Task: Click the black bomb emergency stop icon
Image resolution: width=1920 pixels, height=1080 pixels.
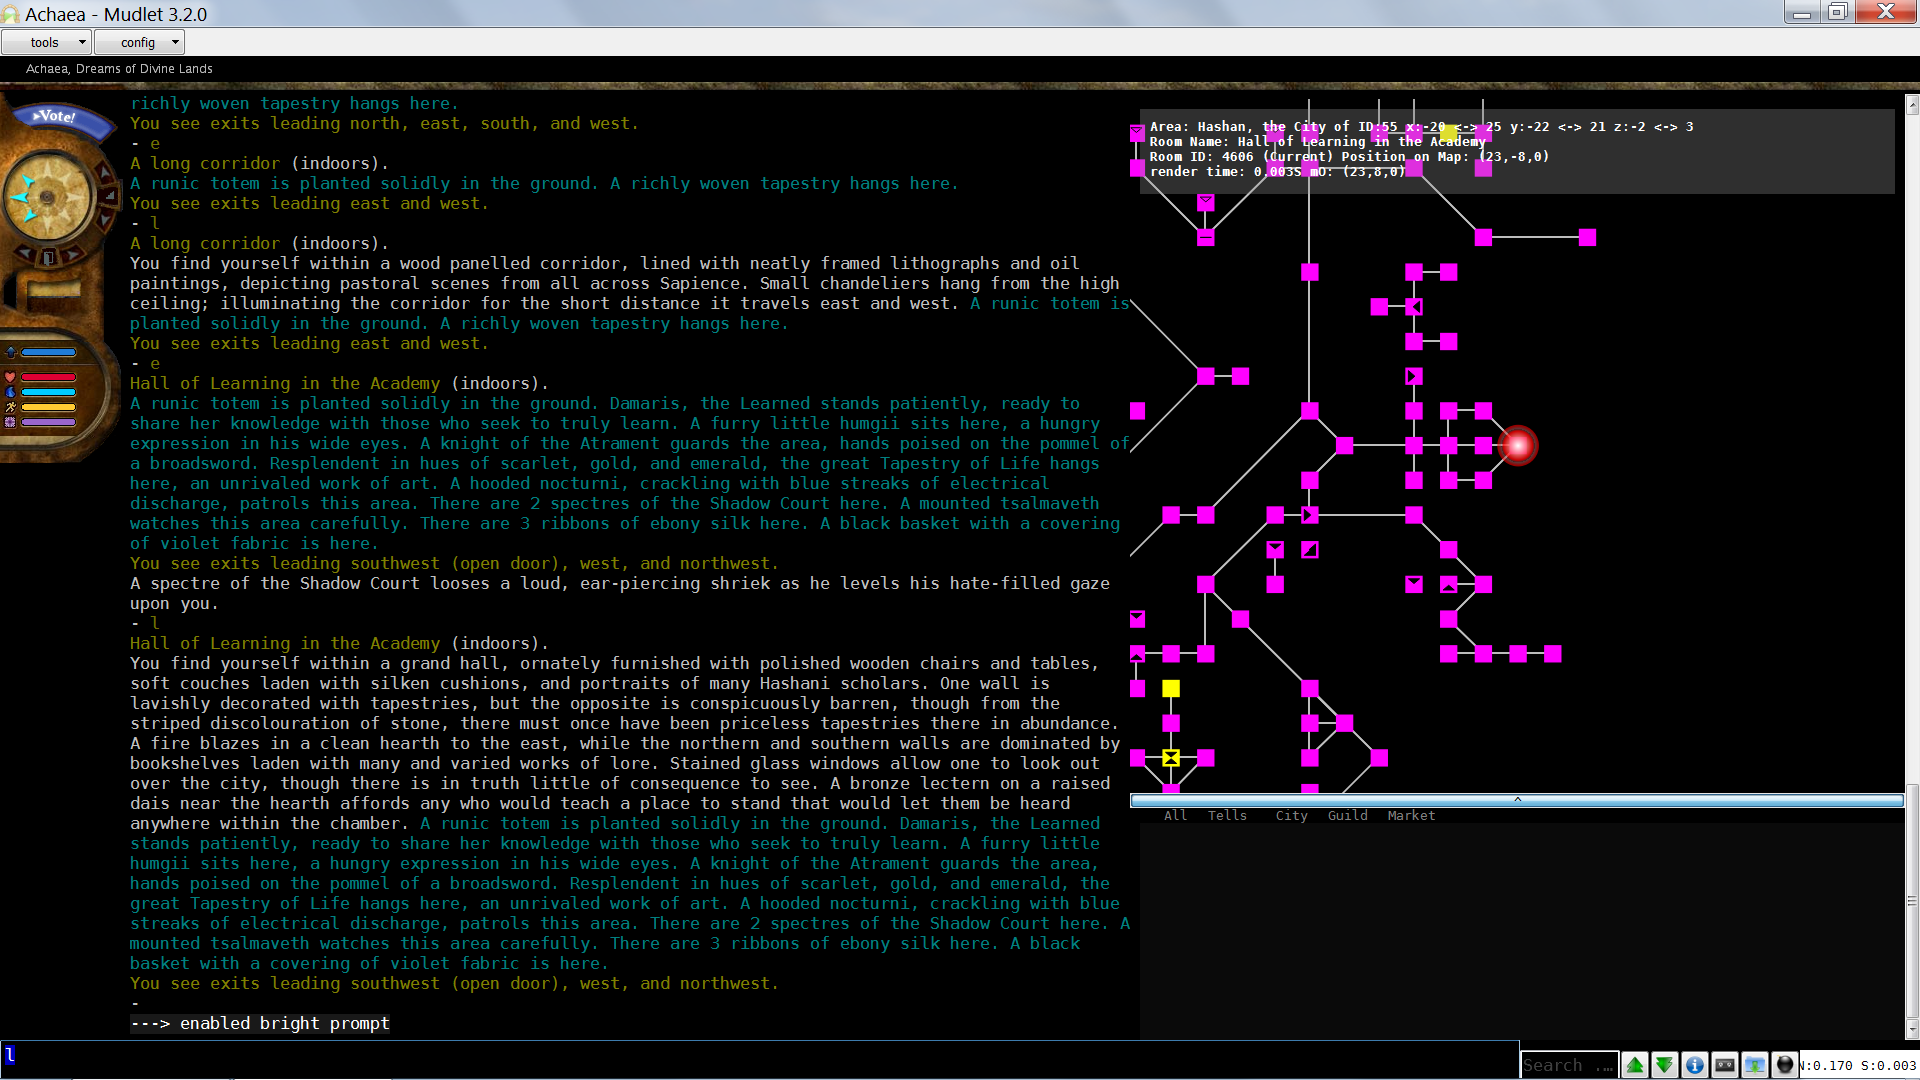Action: (1784, 1065)
